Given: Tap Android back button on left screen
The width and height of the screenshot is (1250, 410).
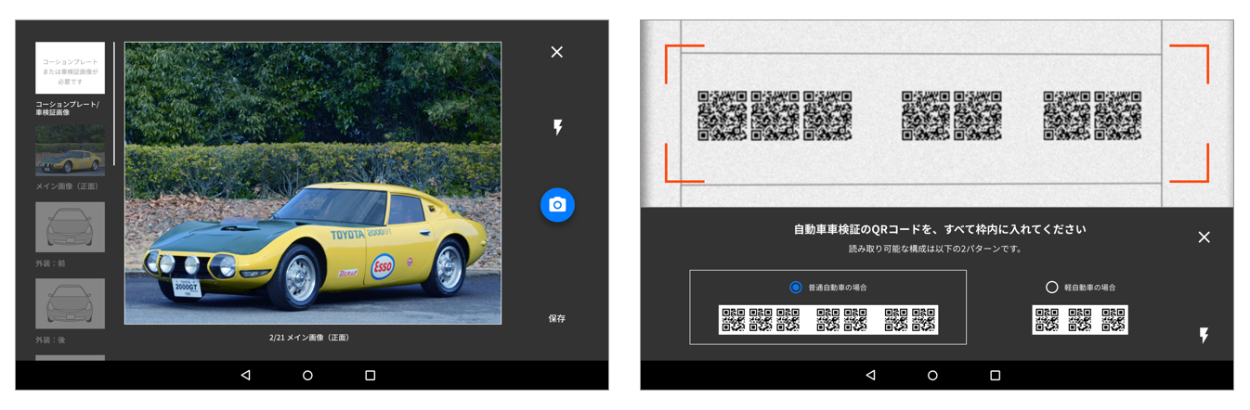Looking at the screenshot, I should coord(245,375).
